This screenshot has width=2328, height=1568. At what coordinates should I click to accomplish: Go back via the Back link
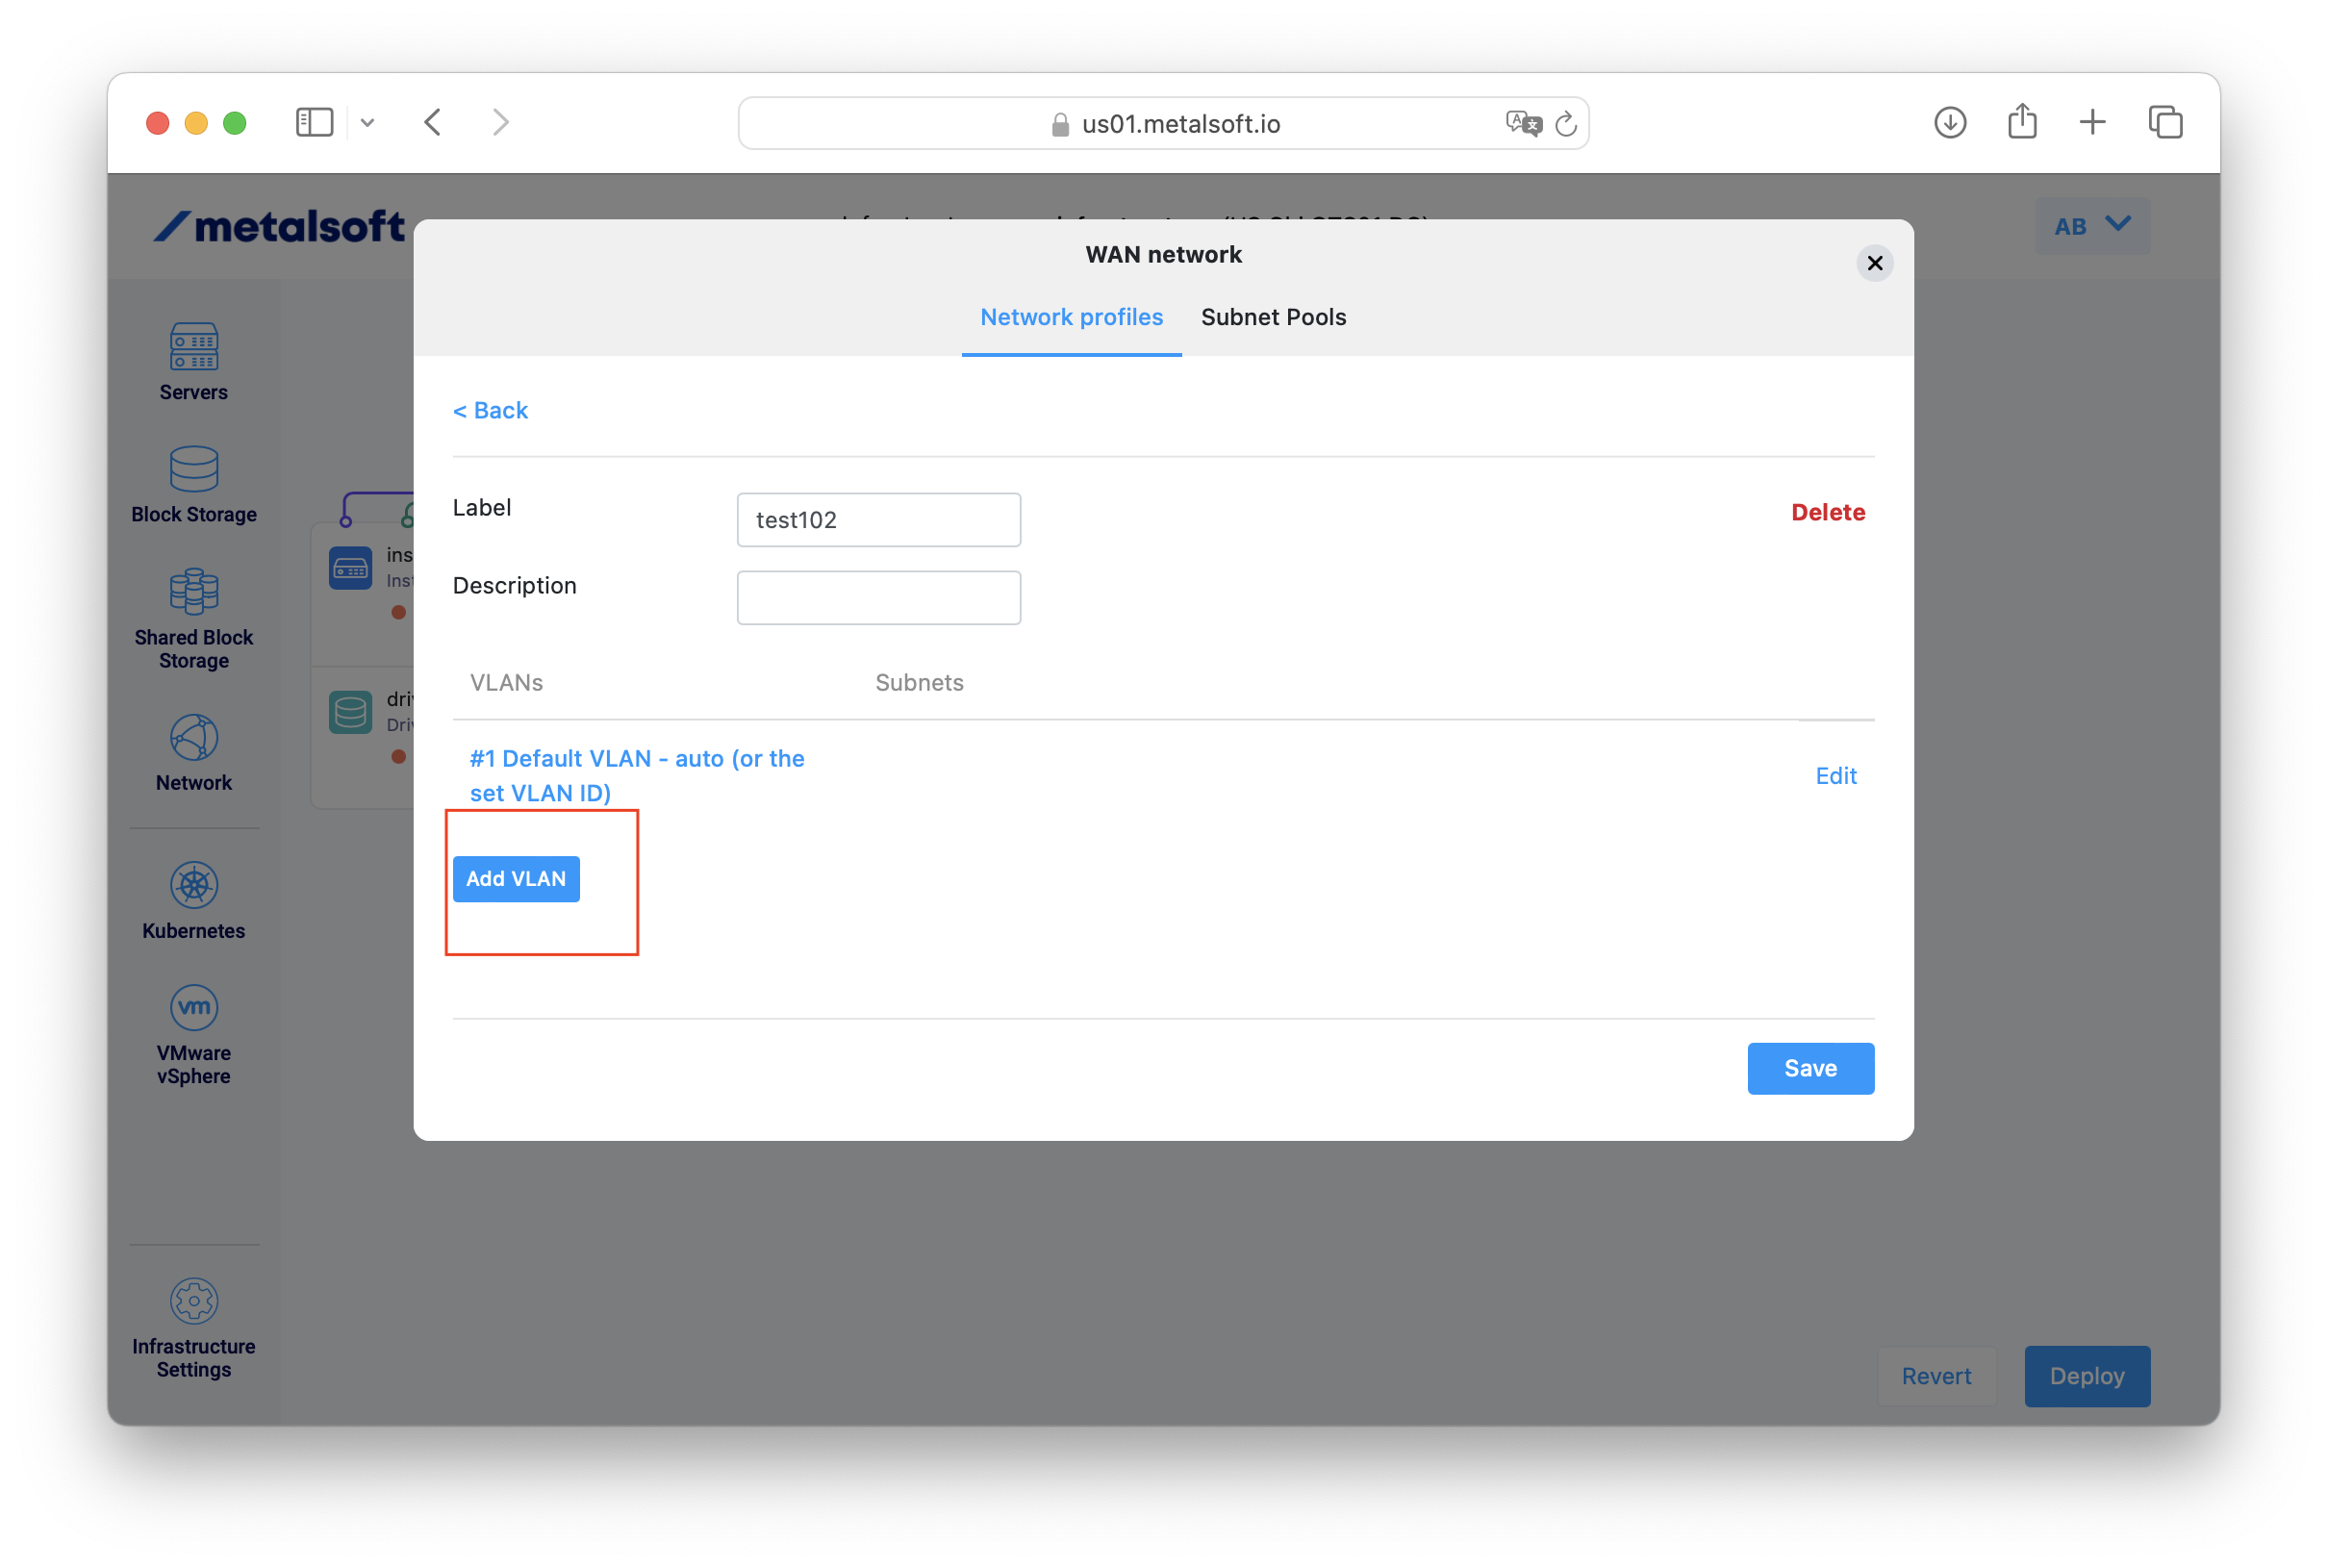490,410
